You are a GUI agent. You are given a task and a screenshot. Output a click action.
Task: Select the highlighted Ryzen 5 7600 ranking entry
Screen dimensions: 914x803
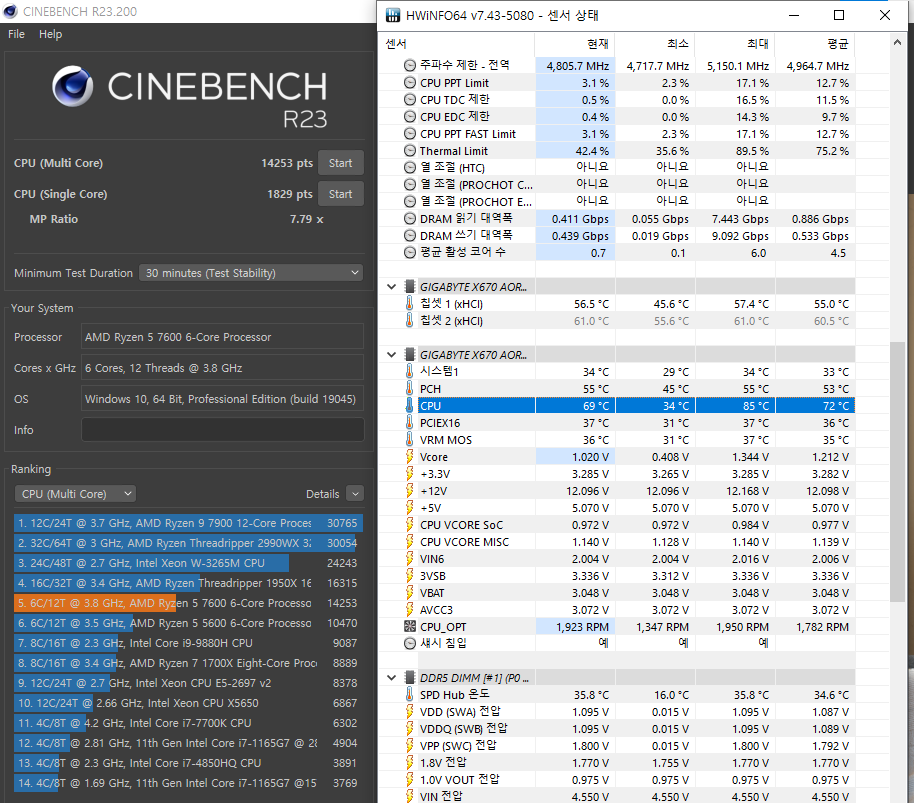pyautogui.click(x=188, y=603)
